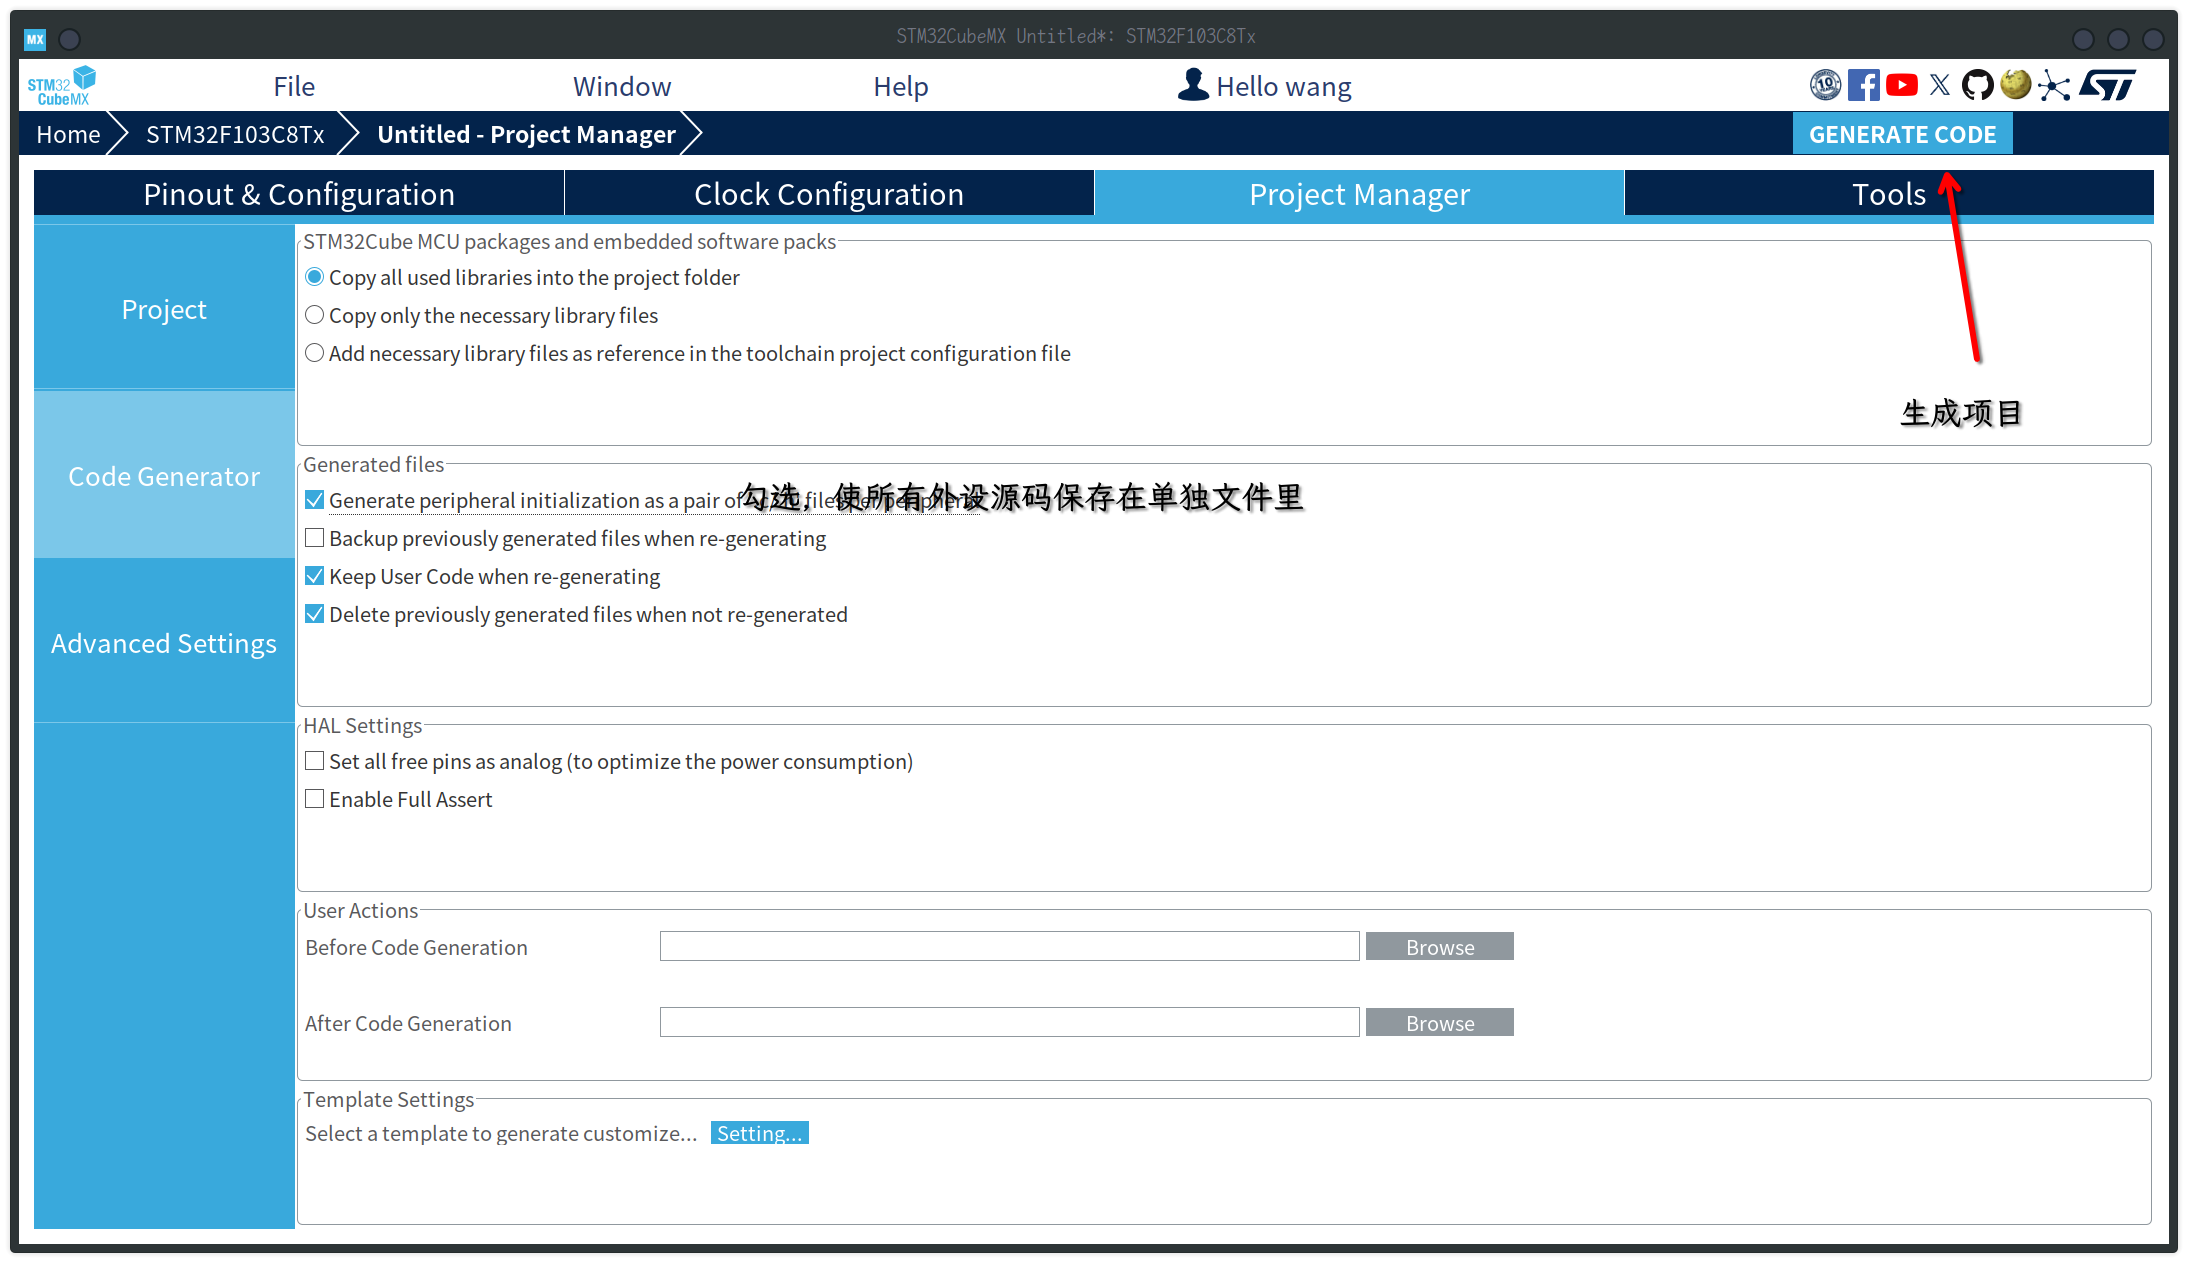Open the Wiki globe icon
The width and height of the screenshot is (2188, 1263).
2016,85
